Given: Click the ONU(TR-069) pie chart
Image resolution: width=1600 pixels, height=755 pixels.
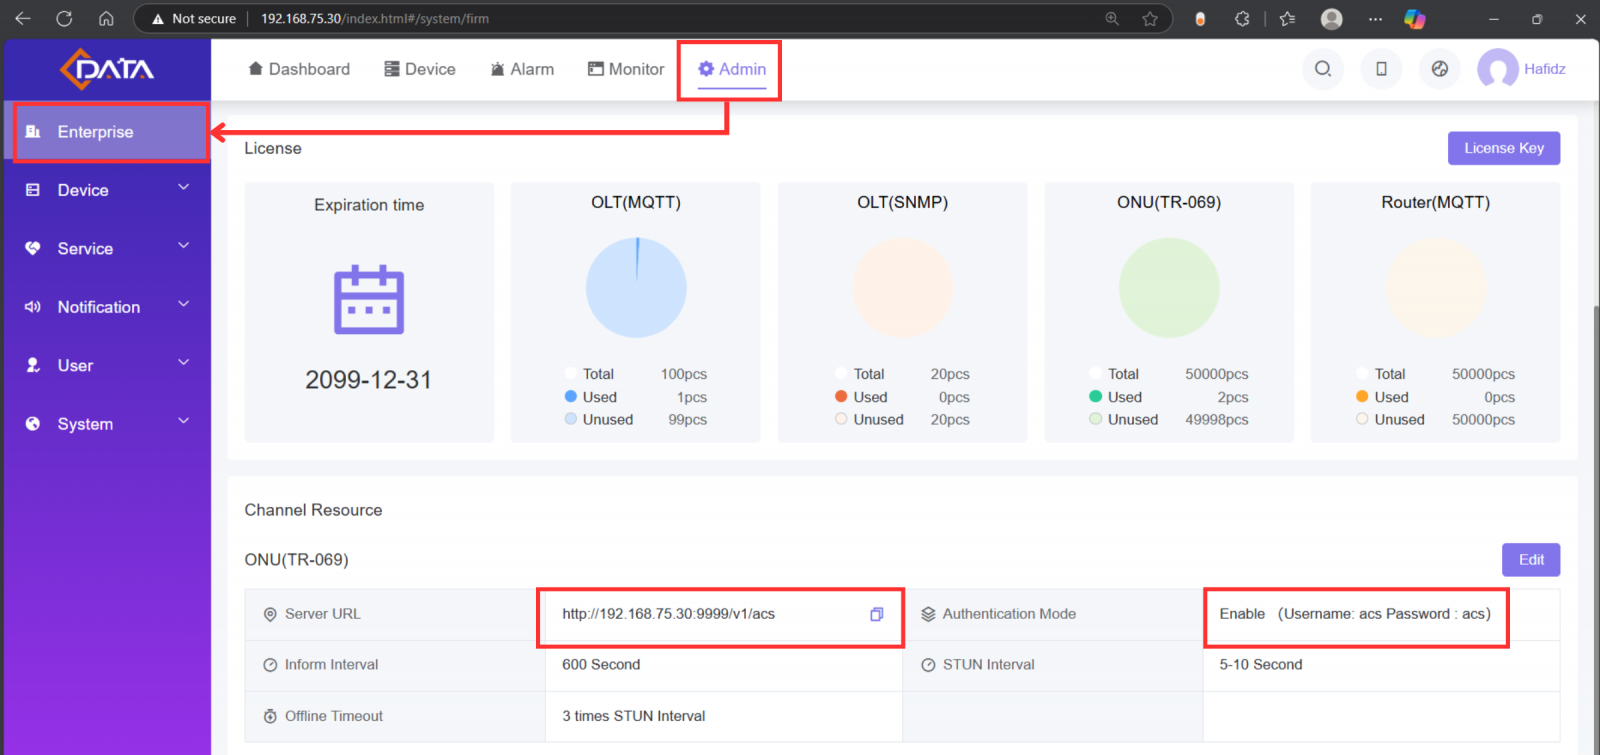Looking at the screenshot, I should [x=1169, y=288].
